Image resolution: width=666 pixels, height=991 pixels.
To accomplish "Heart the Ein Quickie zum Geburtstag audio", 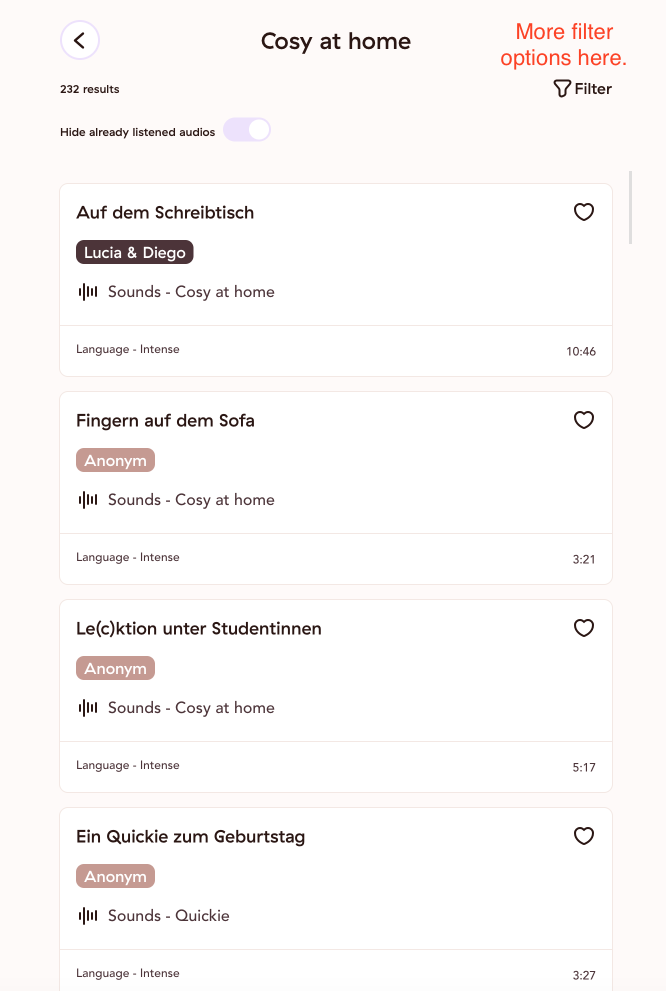I will (x=584, y=836).
